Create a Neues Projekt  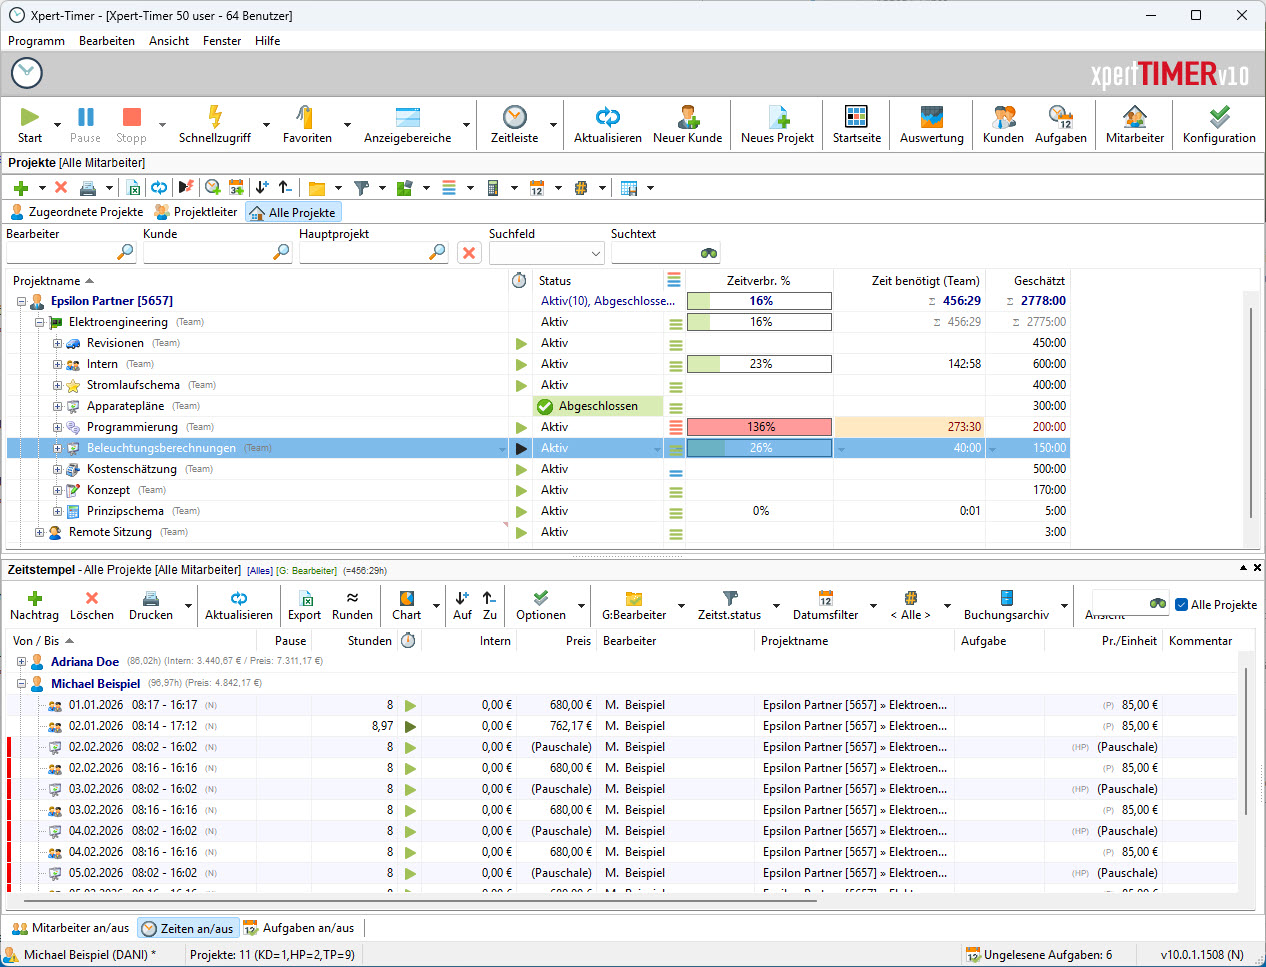click(777, 125)
